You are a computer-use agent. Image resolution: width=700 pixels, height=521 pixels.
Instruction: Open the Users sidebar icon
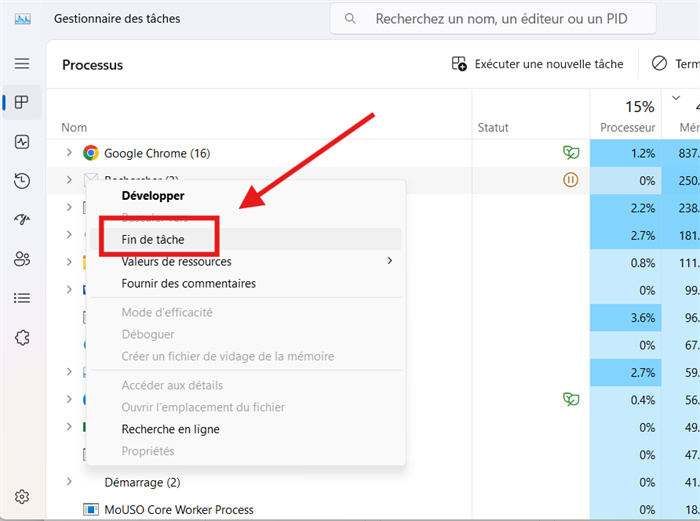pyautogui.click(x=22, y=259)
